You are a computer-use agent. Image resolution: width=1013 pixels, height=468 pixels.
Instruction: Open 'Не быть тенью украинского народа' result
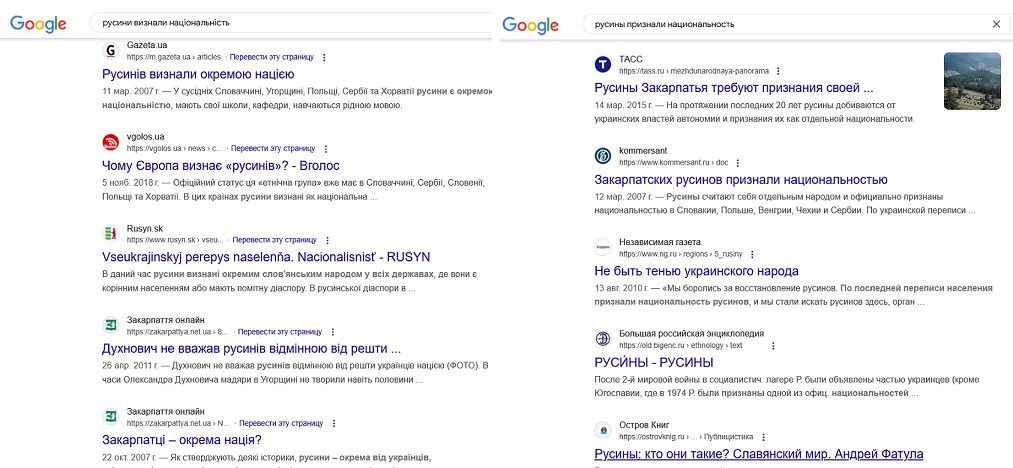[696, 271]
